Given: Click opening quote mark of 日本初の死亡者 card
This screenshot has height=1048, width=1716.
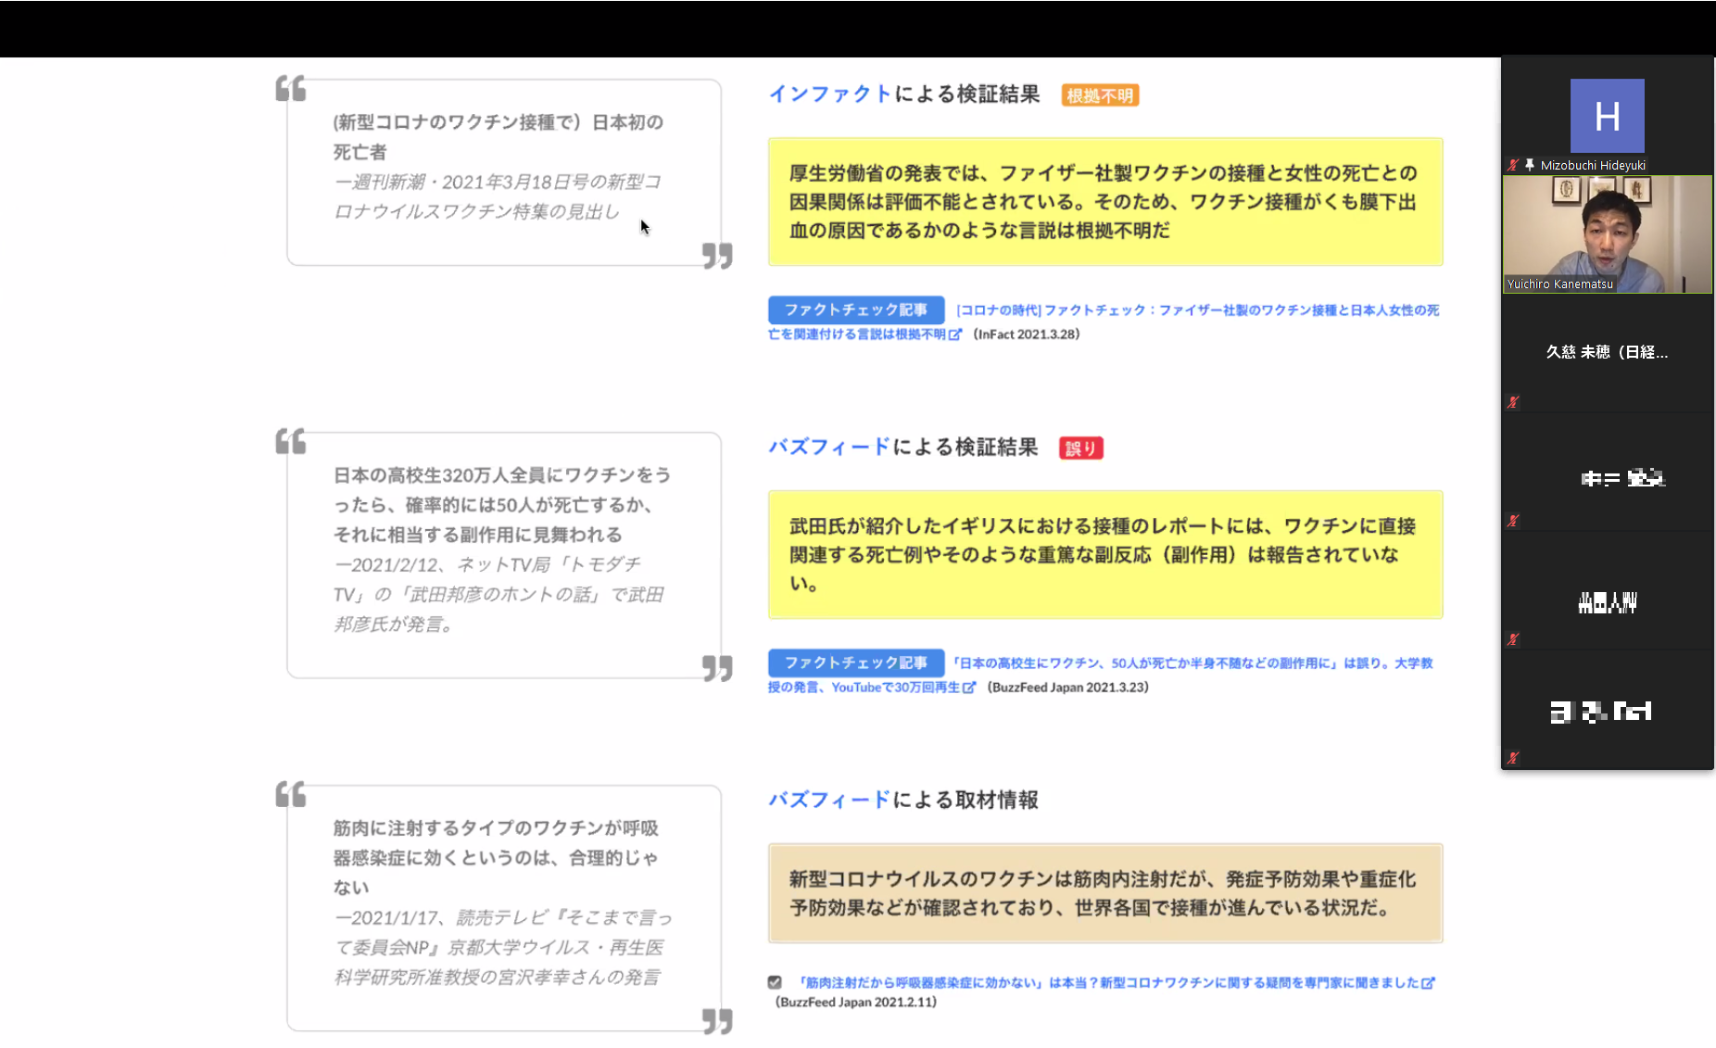Looking at the screenshot, I should [x=291, y=89].
